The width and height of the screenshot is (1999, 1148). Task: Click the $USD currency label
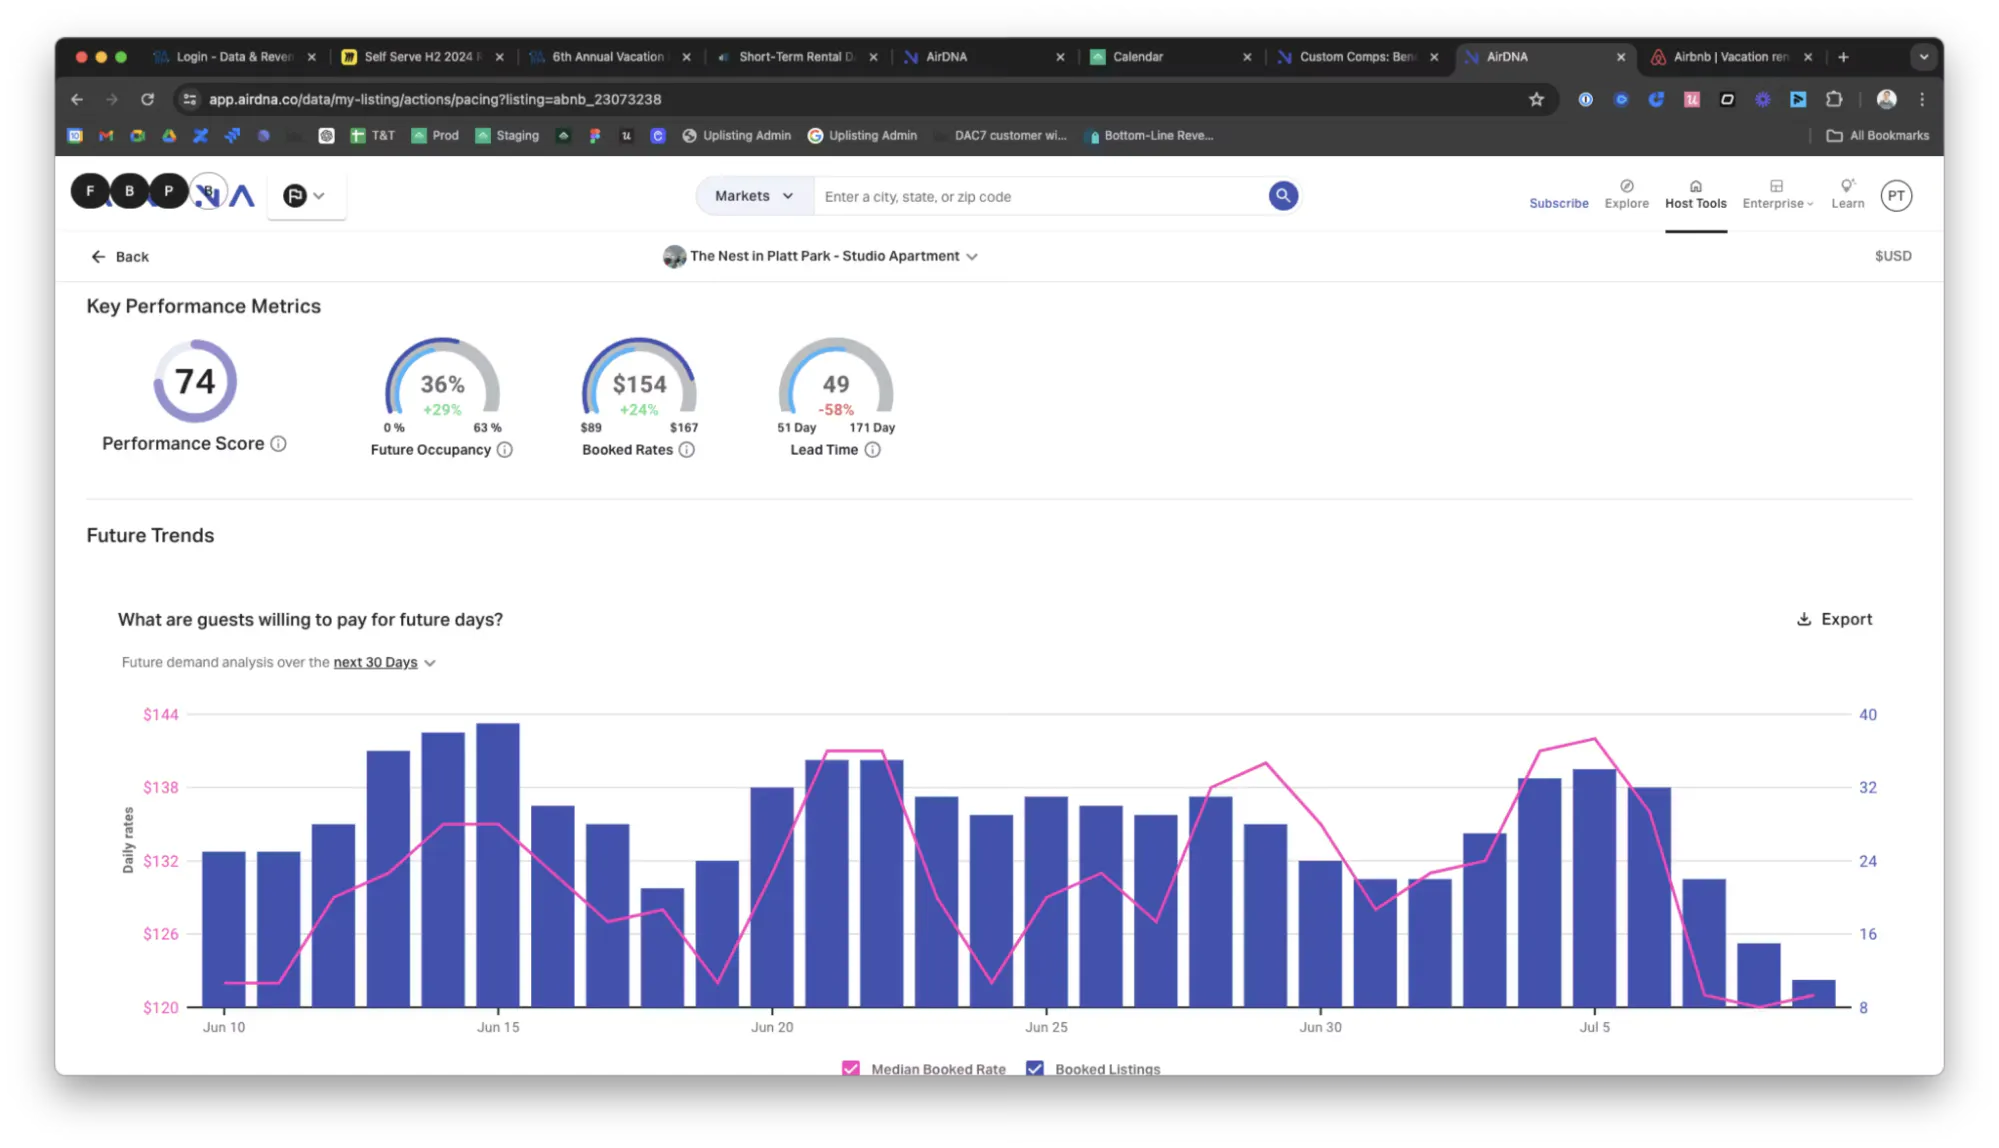click(x=1892, y=256)
